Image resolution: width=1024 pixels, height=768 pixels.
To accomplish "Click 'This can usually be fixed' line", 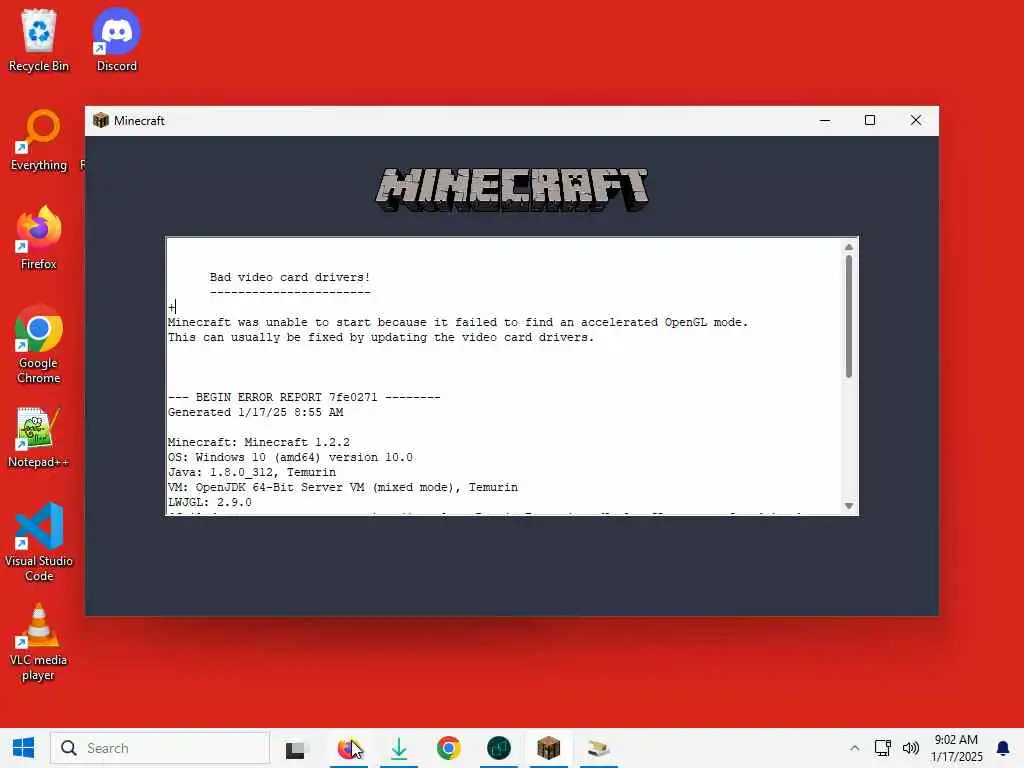I will coord(381,337).
